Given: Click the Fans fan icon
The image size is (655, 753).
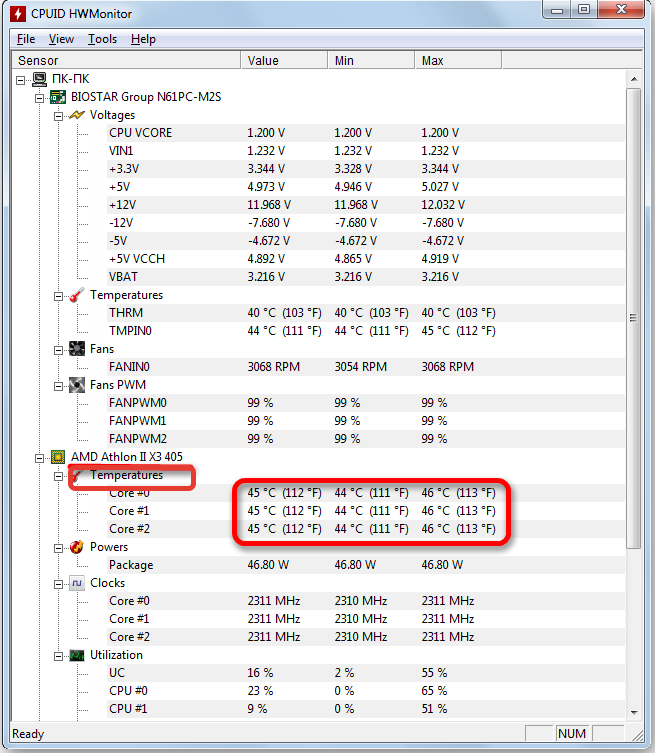Looking at the screenshot, I should pyautogui.click(x=77, y=349).
